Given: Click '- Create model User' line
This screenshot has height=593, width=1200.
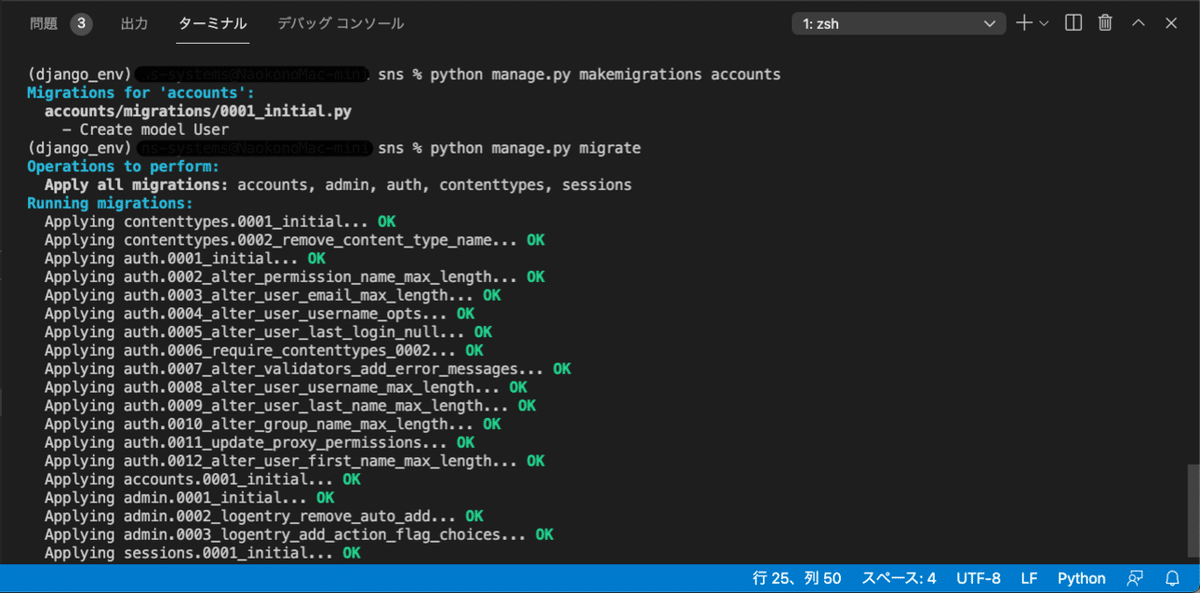Looking at the screenshot, I should (x=145, y=129).
